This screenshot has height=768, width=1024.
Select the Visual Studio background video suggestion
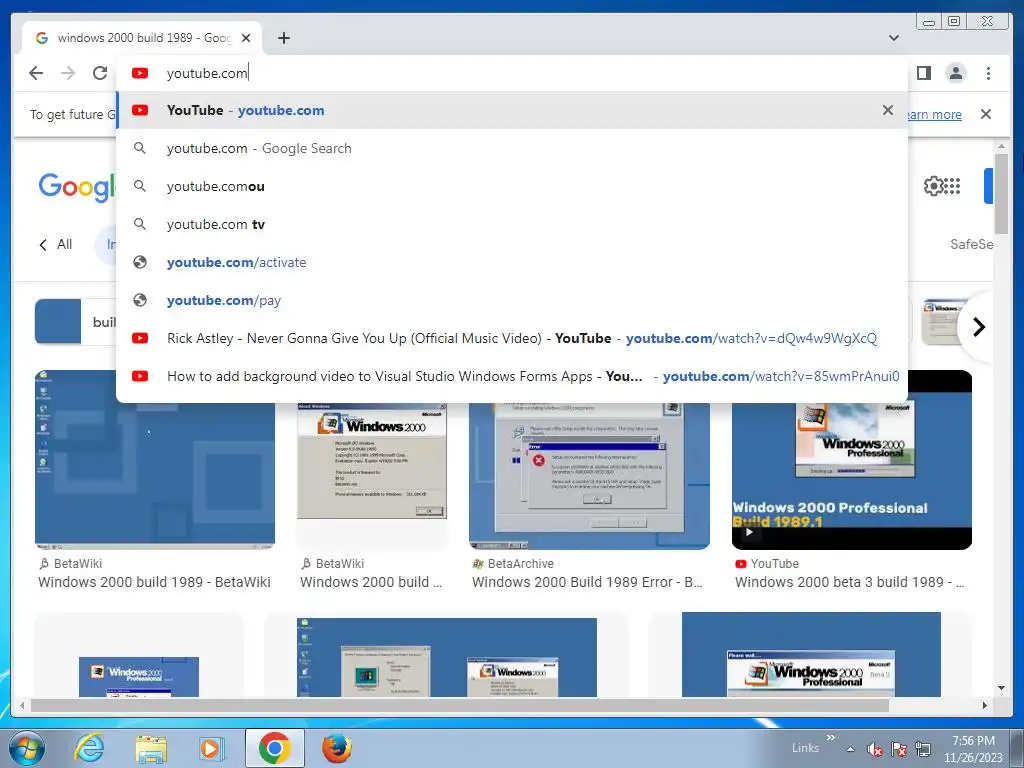point(512,376)
